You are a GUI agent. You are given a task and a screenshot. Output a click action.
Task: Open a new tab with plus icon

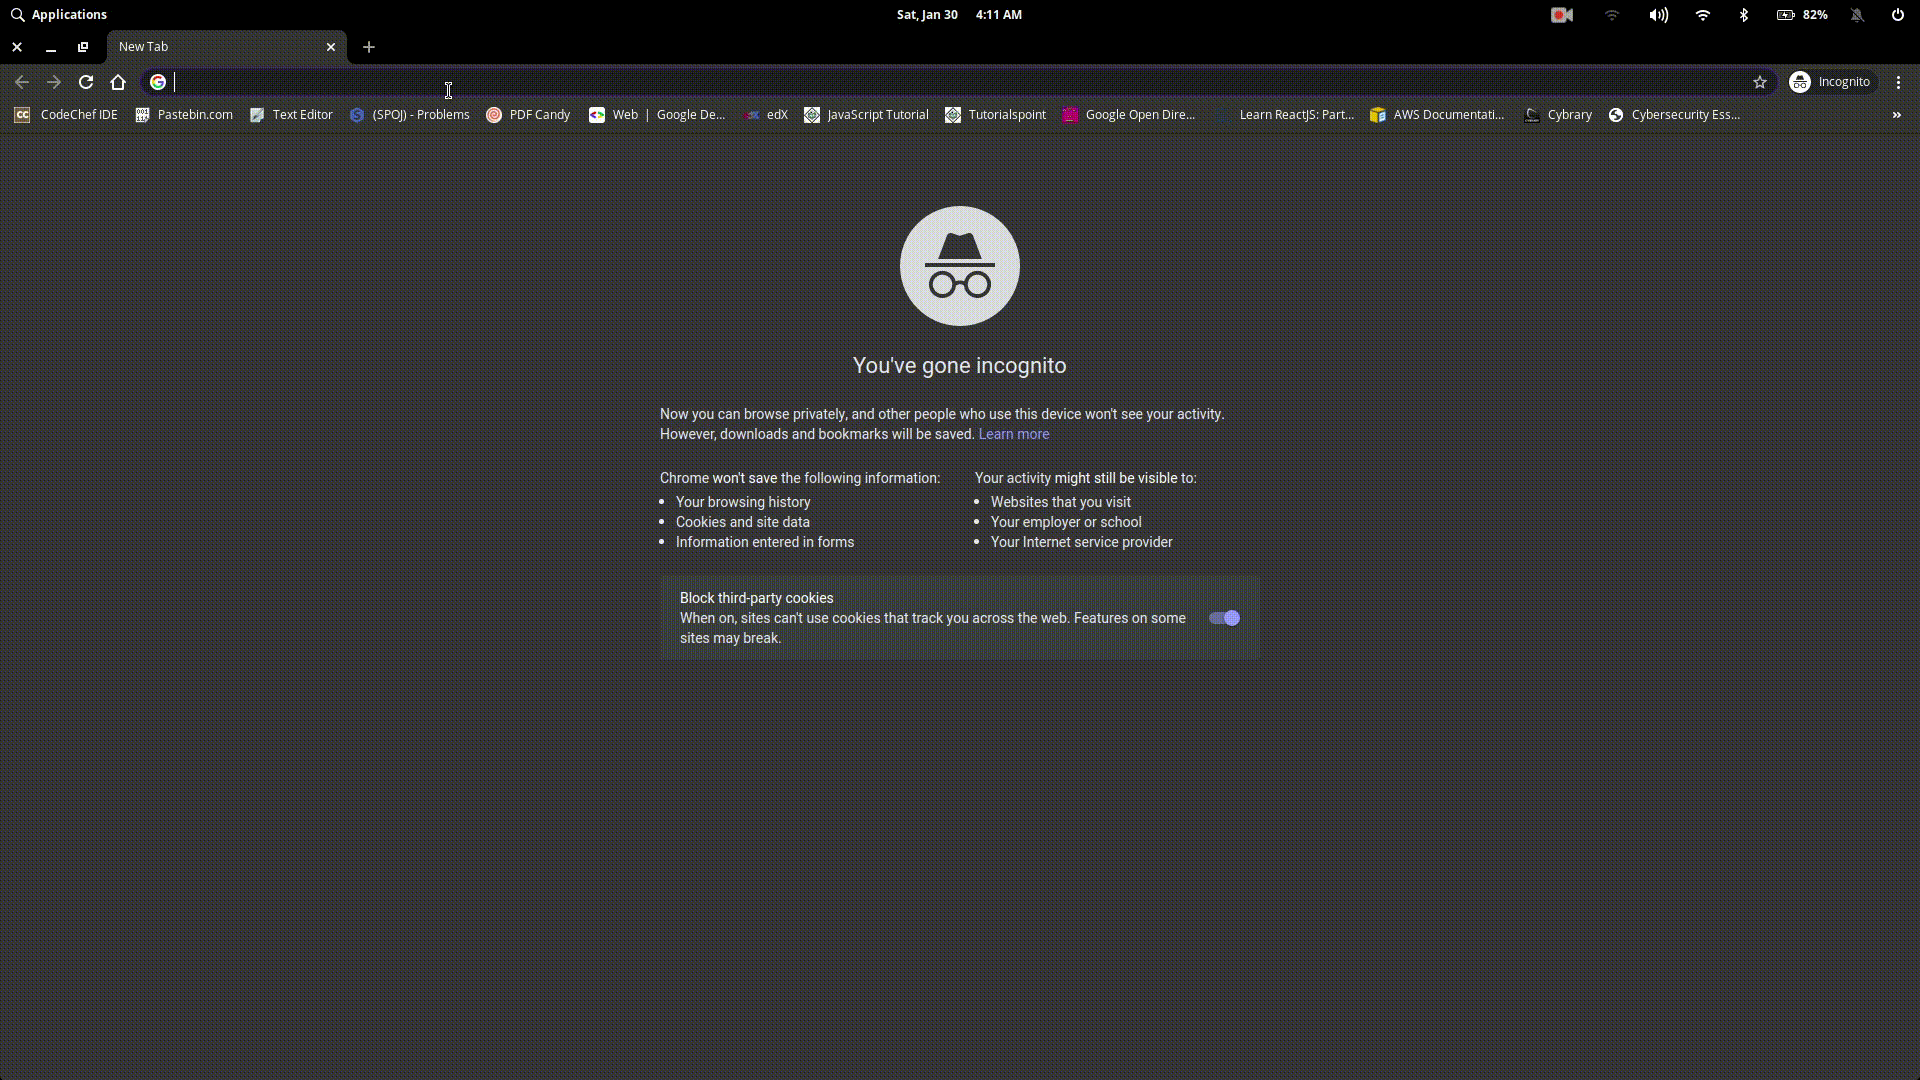tap(369, 47)
